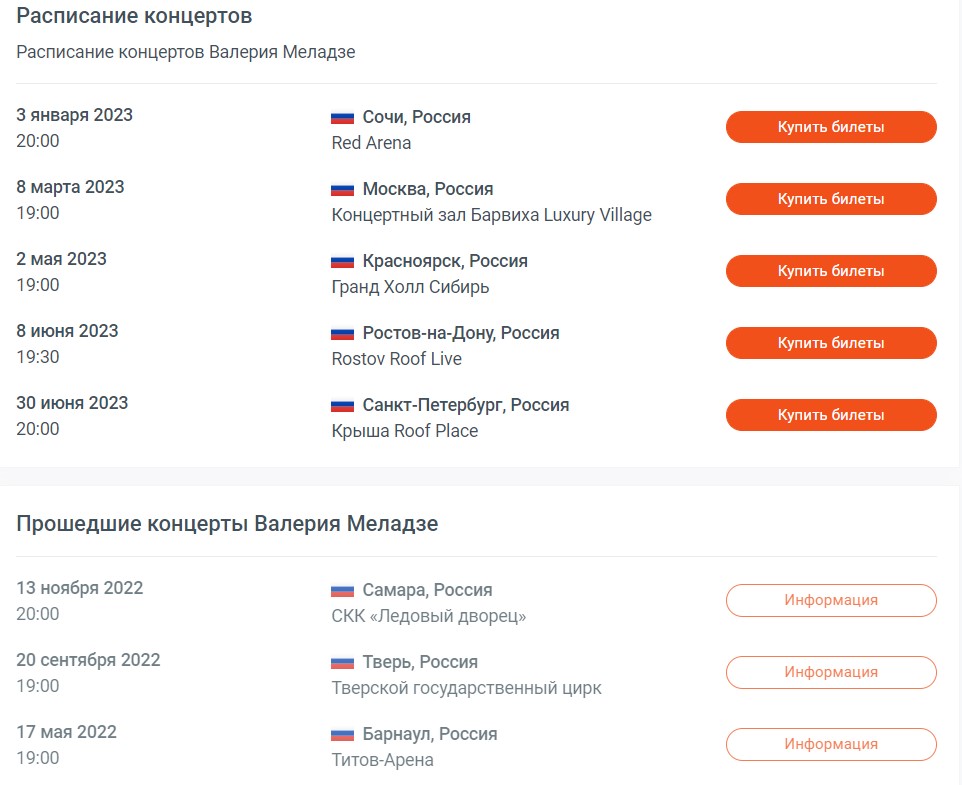962x785 pixels.
Task: Click Информация for the Тверь show
Action: coord(830,672)
